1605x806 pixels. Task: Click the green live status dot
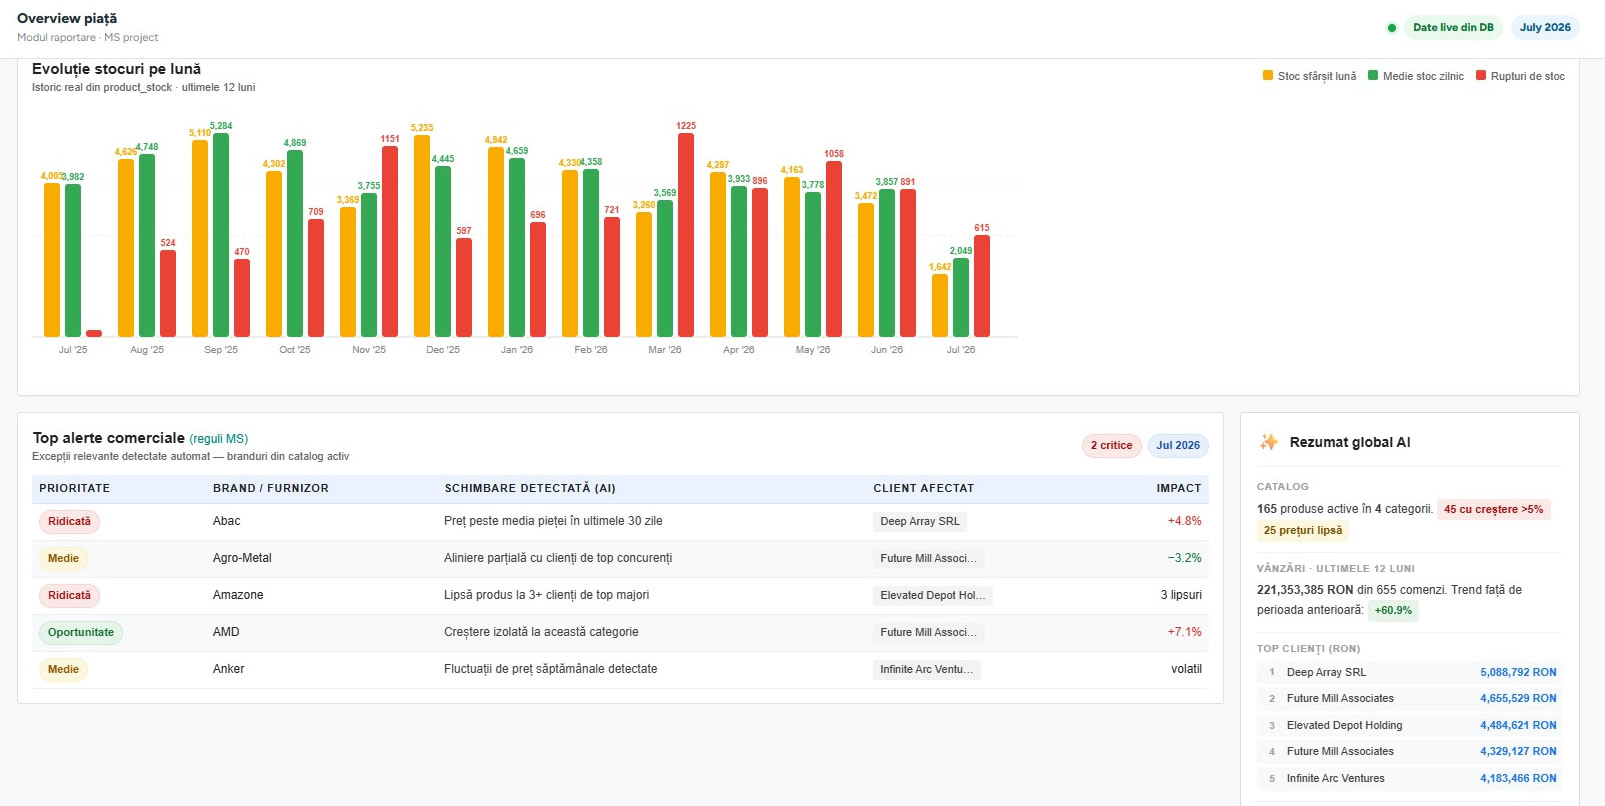coord(1391,28)
